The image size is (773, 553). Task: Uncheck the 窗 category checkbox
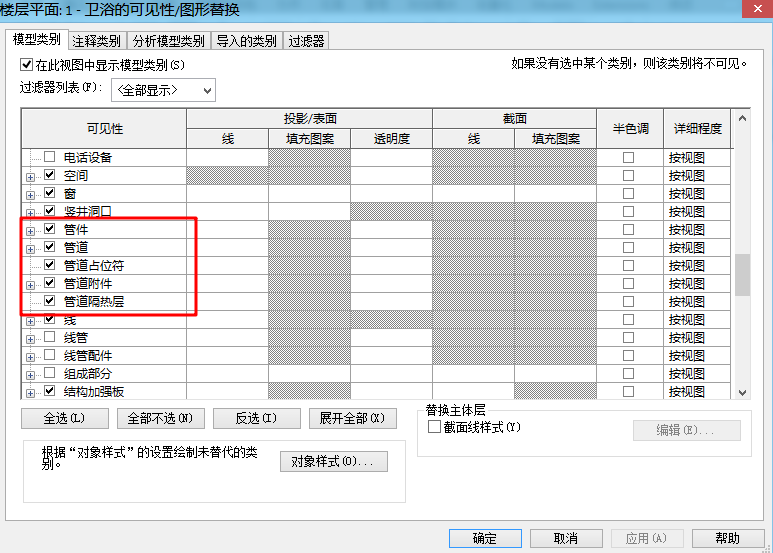pos(49,193)
